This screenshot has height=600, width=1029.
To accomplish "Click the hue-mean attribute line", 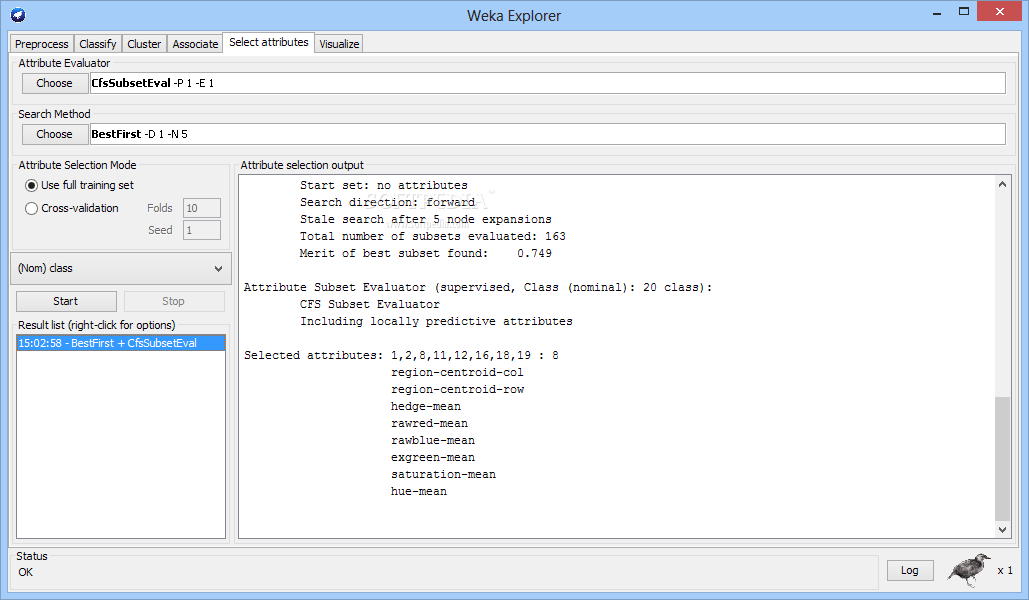I will click(x=419, y=492).
